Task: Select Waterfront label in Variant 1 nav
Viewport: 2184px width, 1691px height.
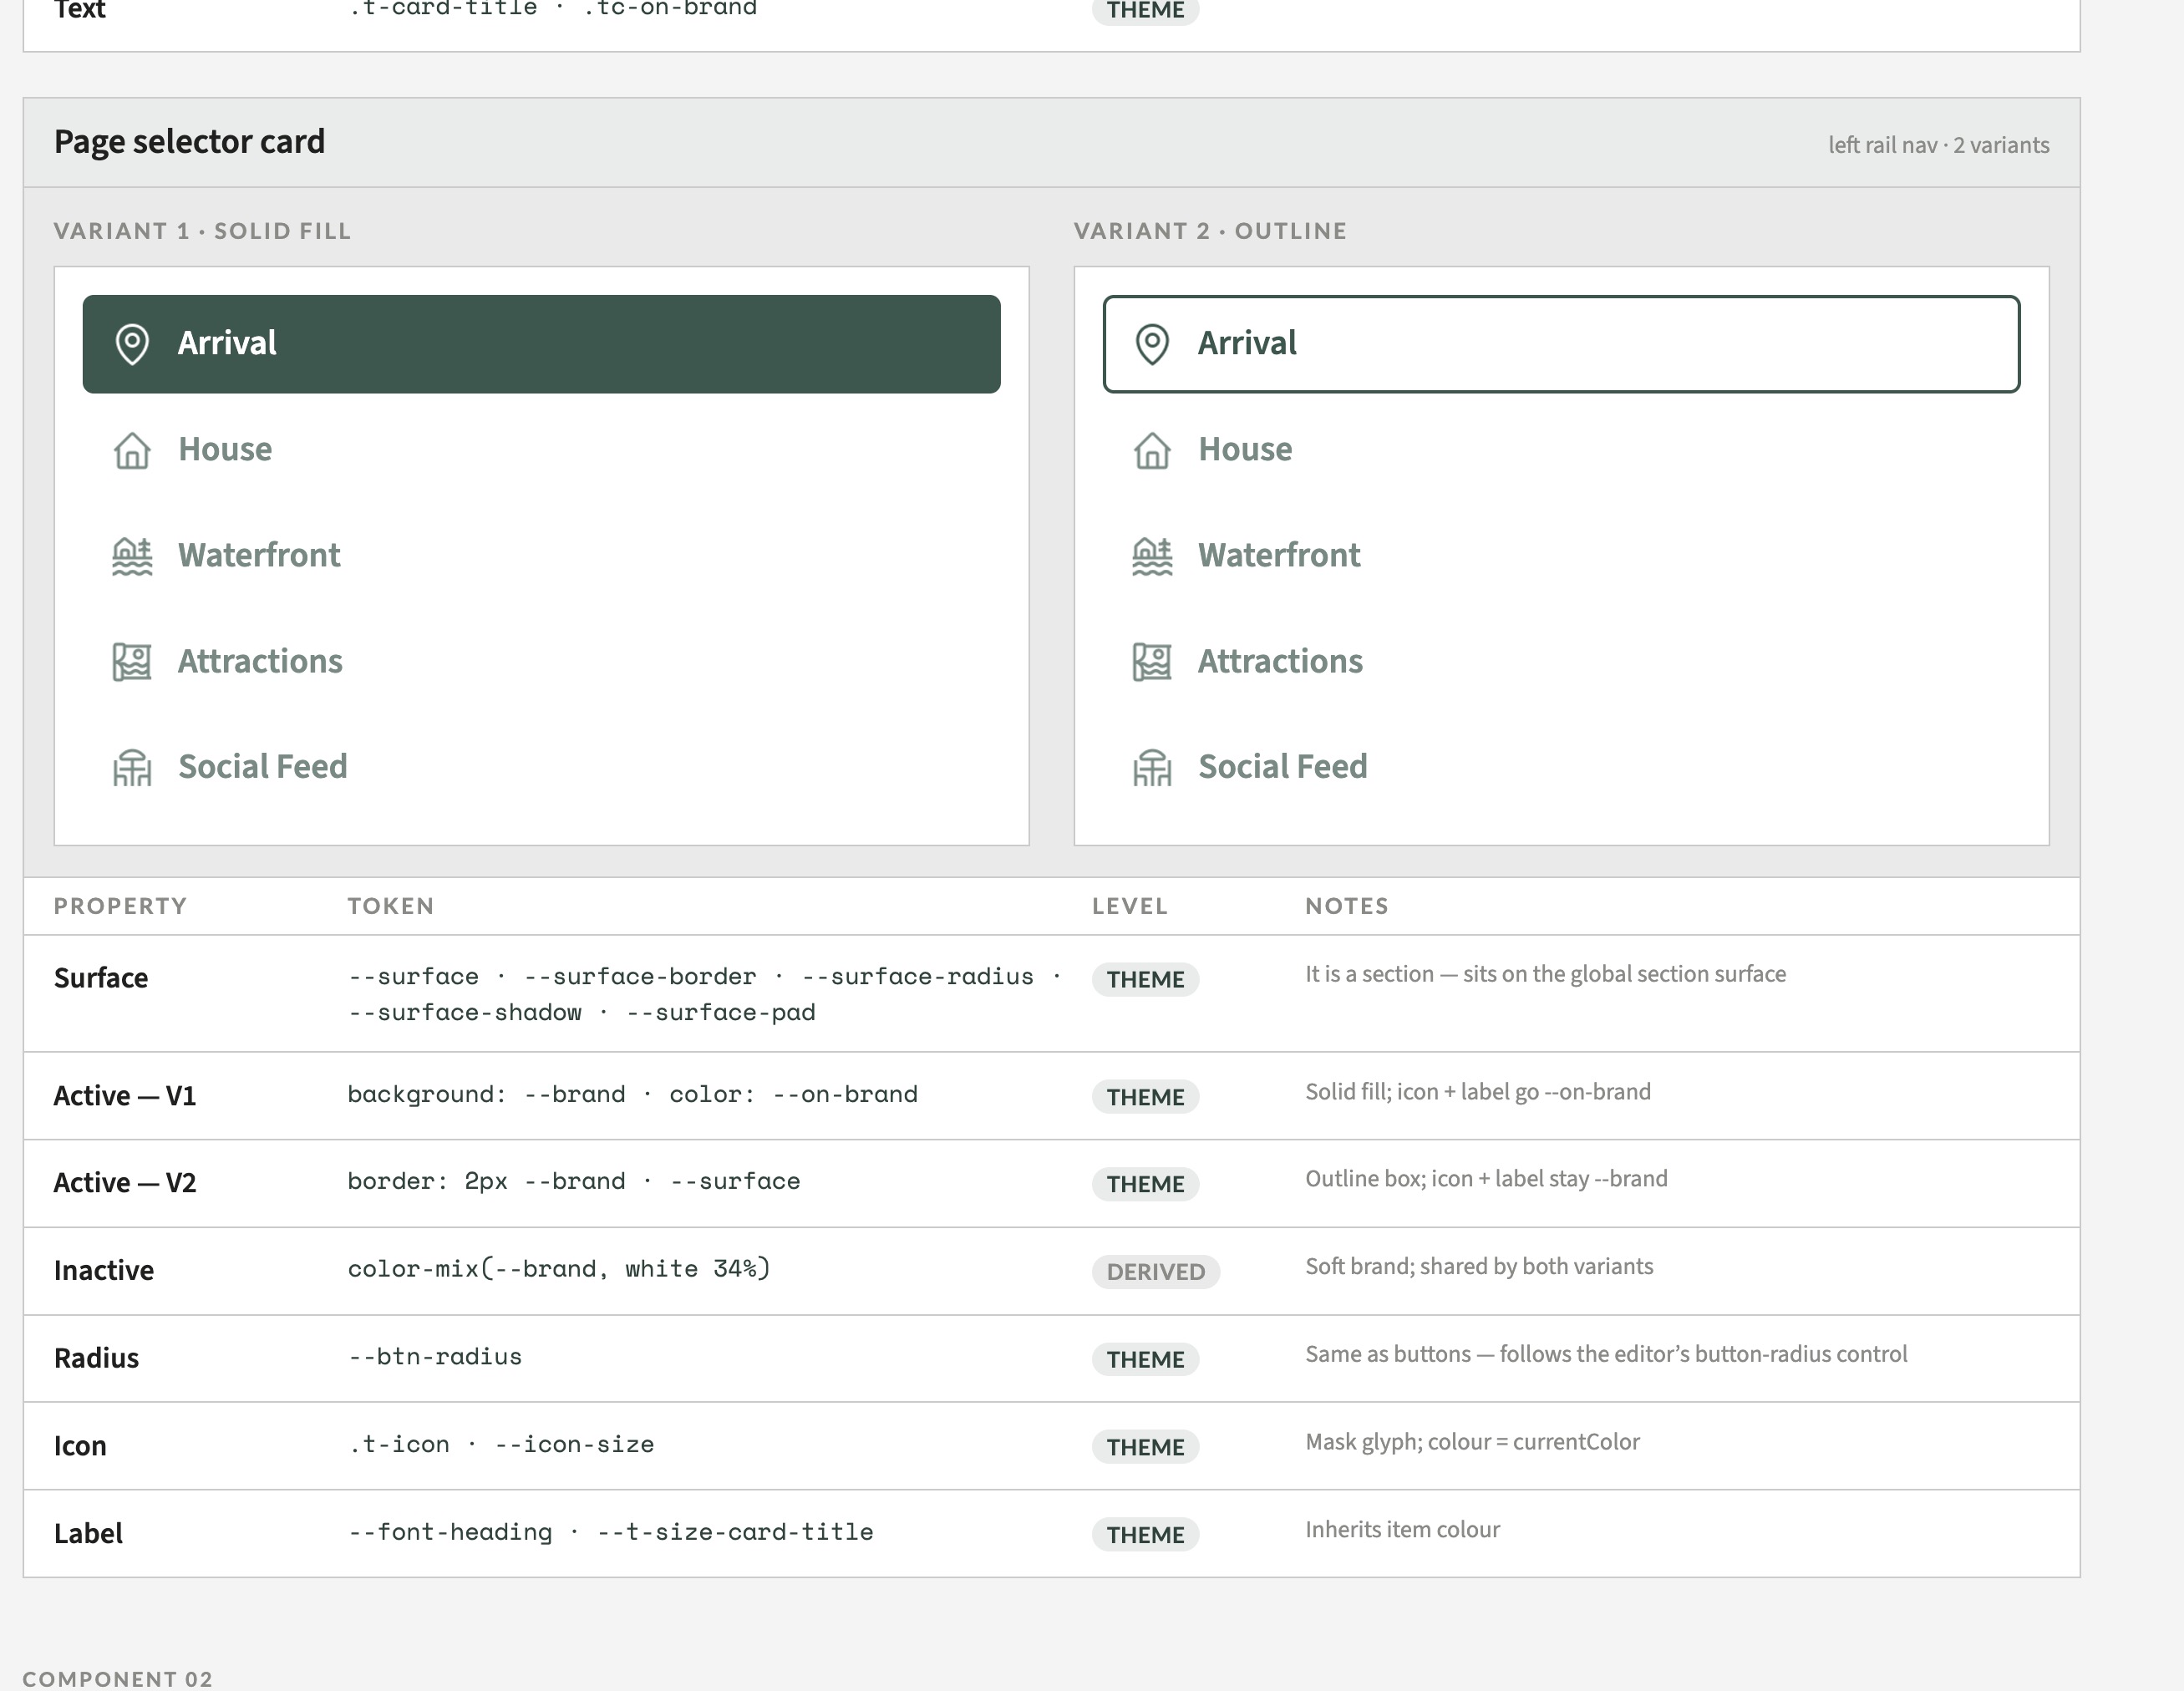Action: coord(259,555)
